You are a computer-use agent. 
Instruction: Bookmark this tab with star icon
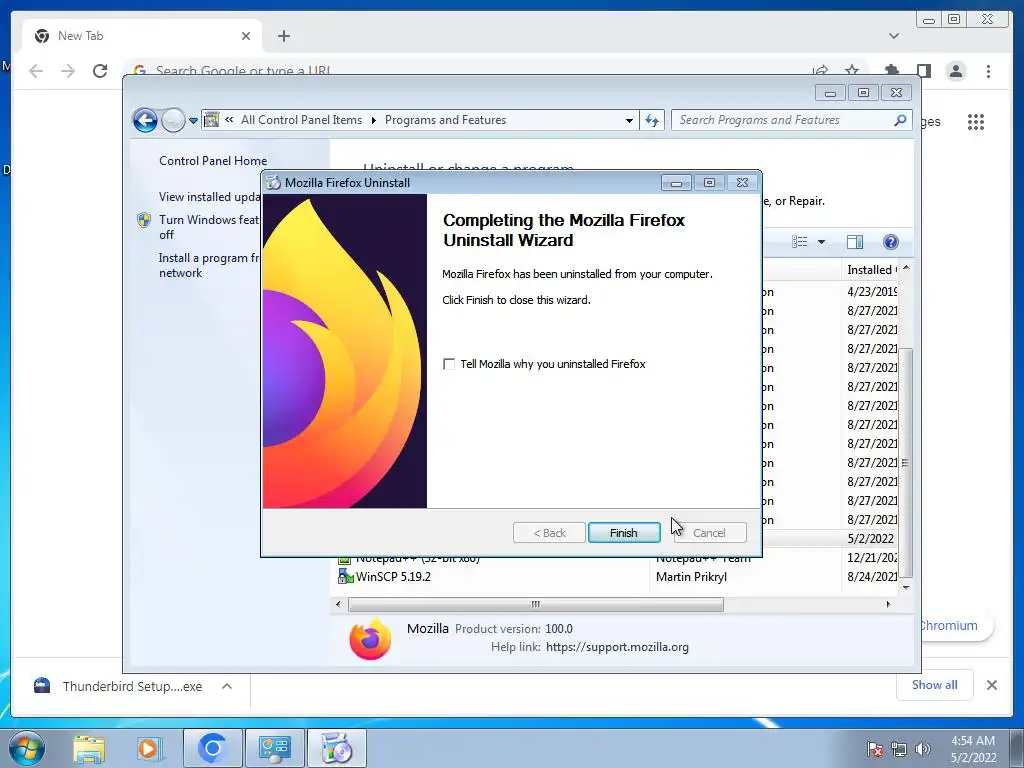pos(852,70)
